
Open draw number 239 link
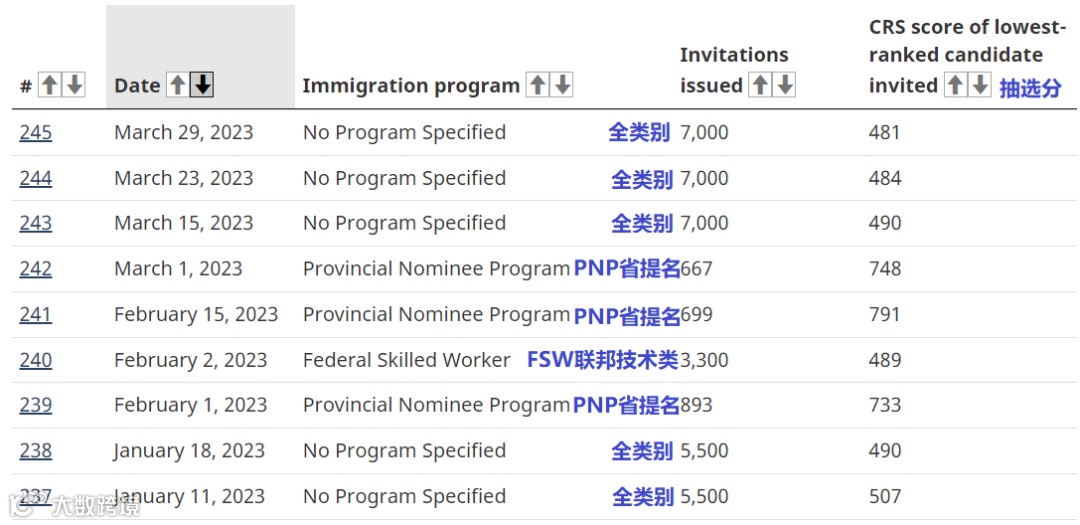click(x=36, y=405)
